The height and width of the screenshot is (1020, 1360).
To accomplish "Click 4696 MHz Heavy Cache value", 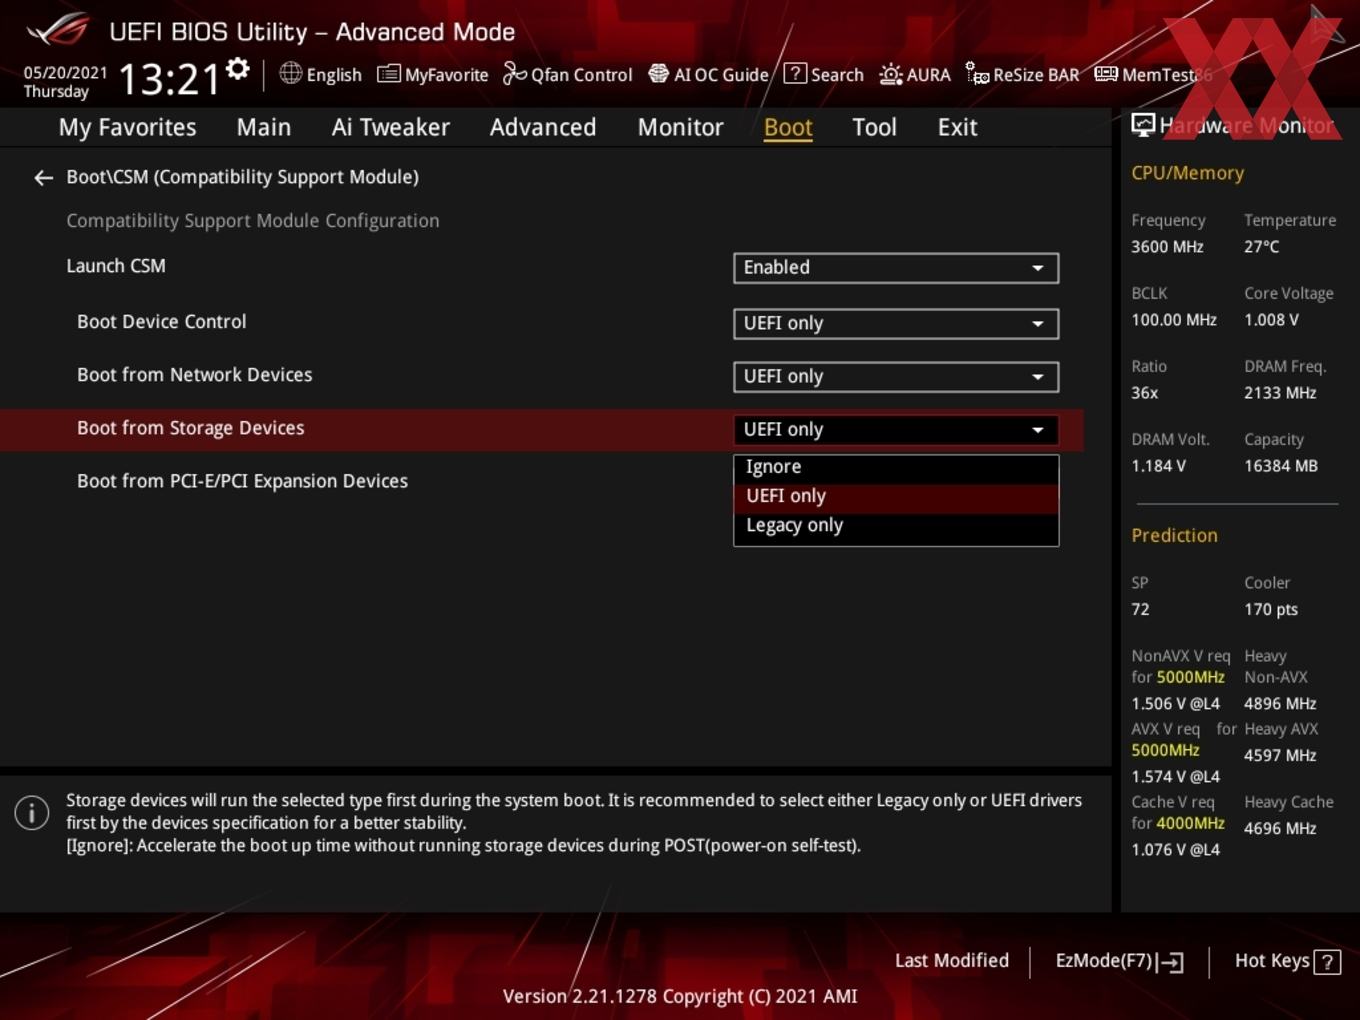I will tap(1280, 829).
